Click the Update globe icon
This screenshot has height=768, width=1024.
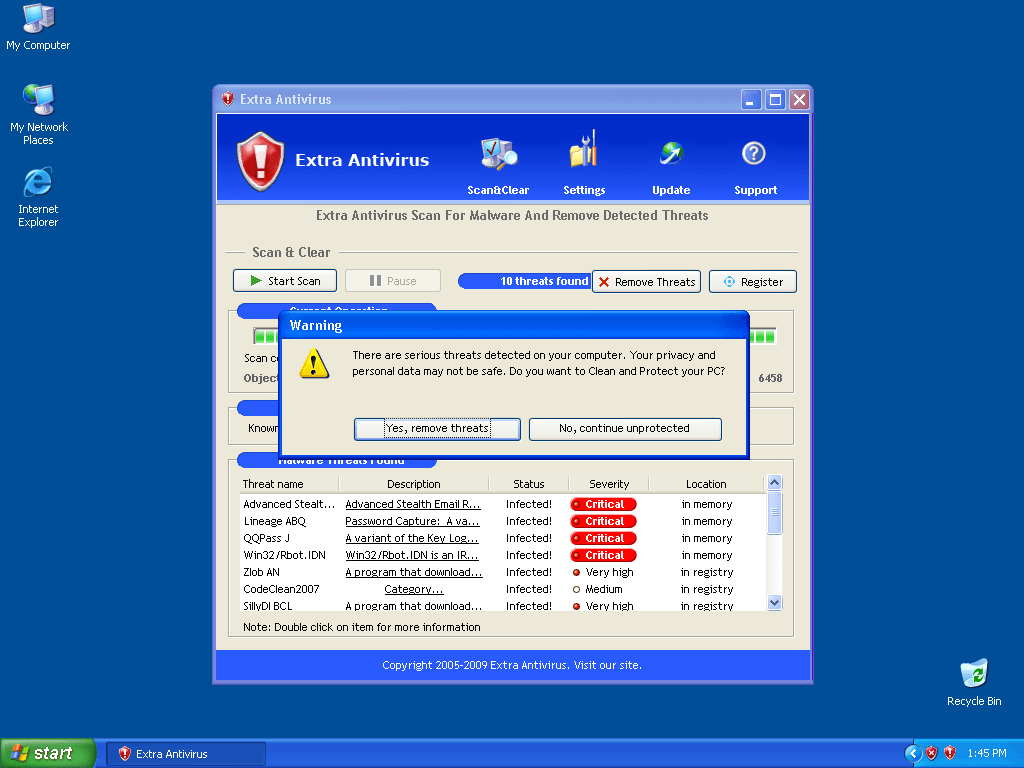tap(670, 155)
